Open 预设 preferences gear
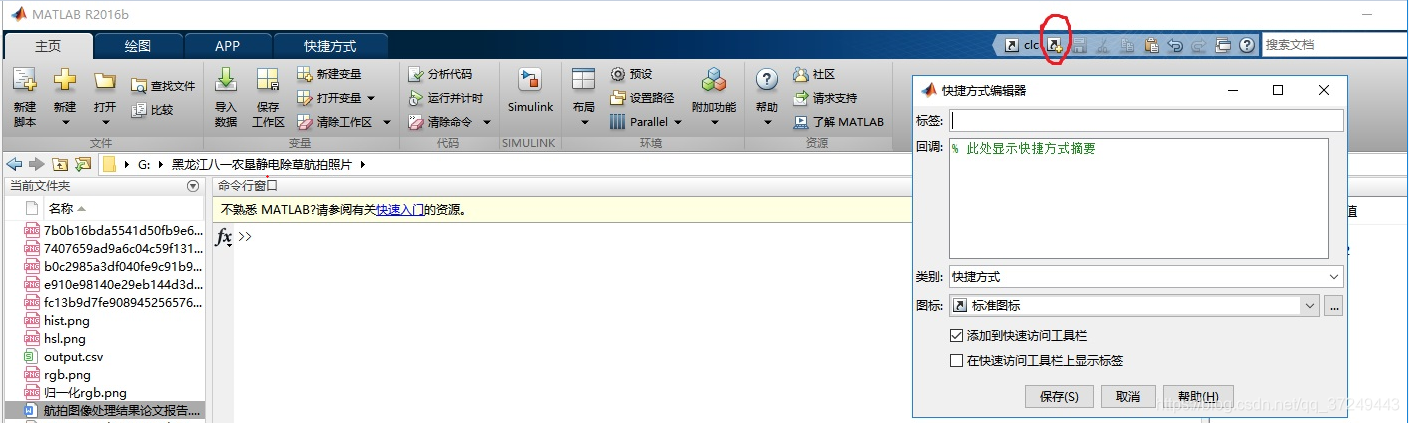The height and width of the screenshot is (423, 1409). (x=631, y=74)
